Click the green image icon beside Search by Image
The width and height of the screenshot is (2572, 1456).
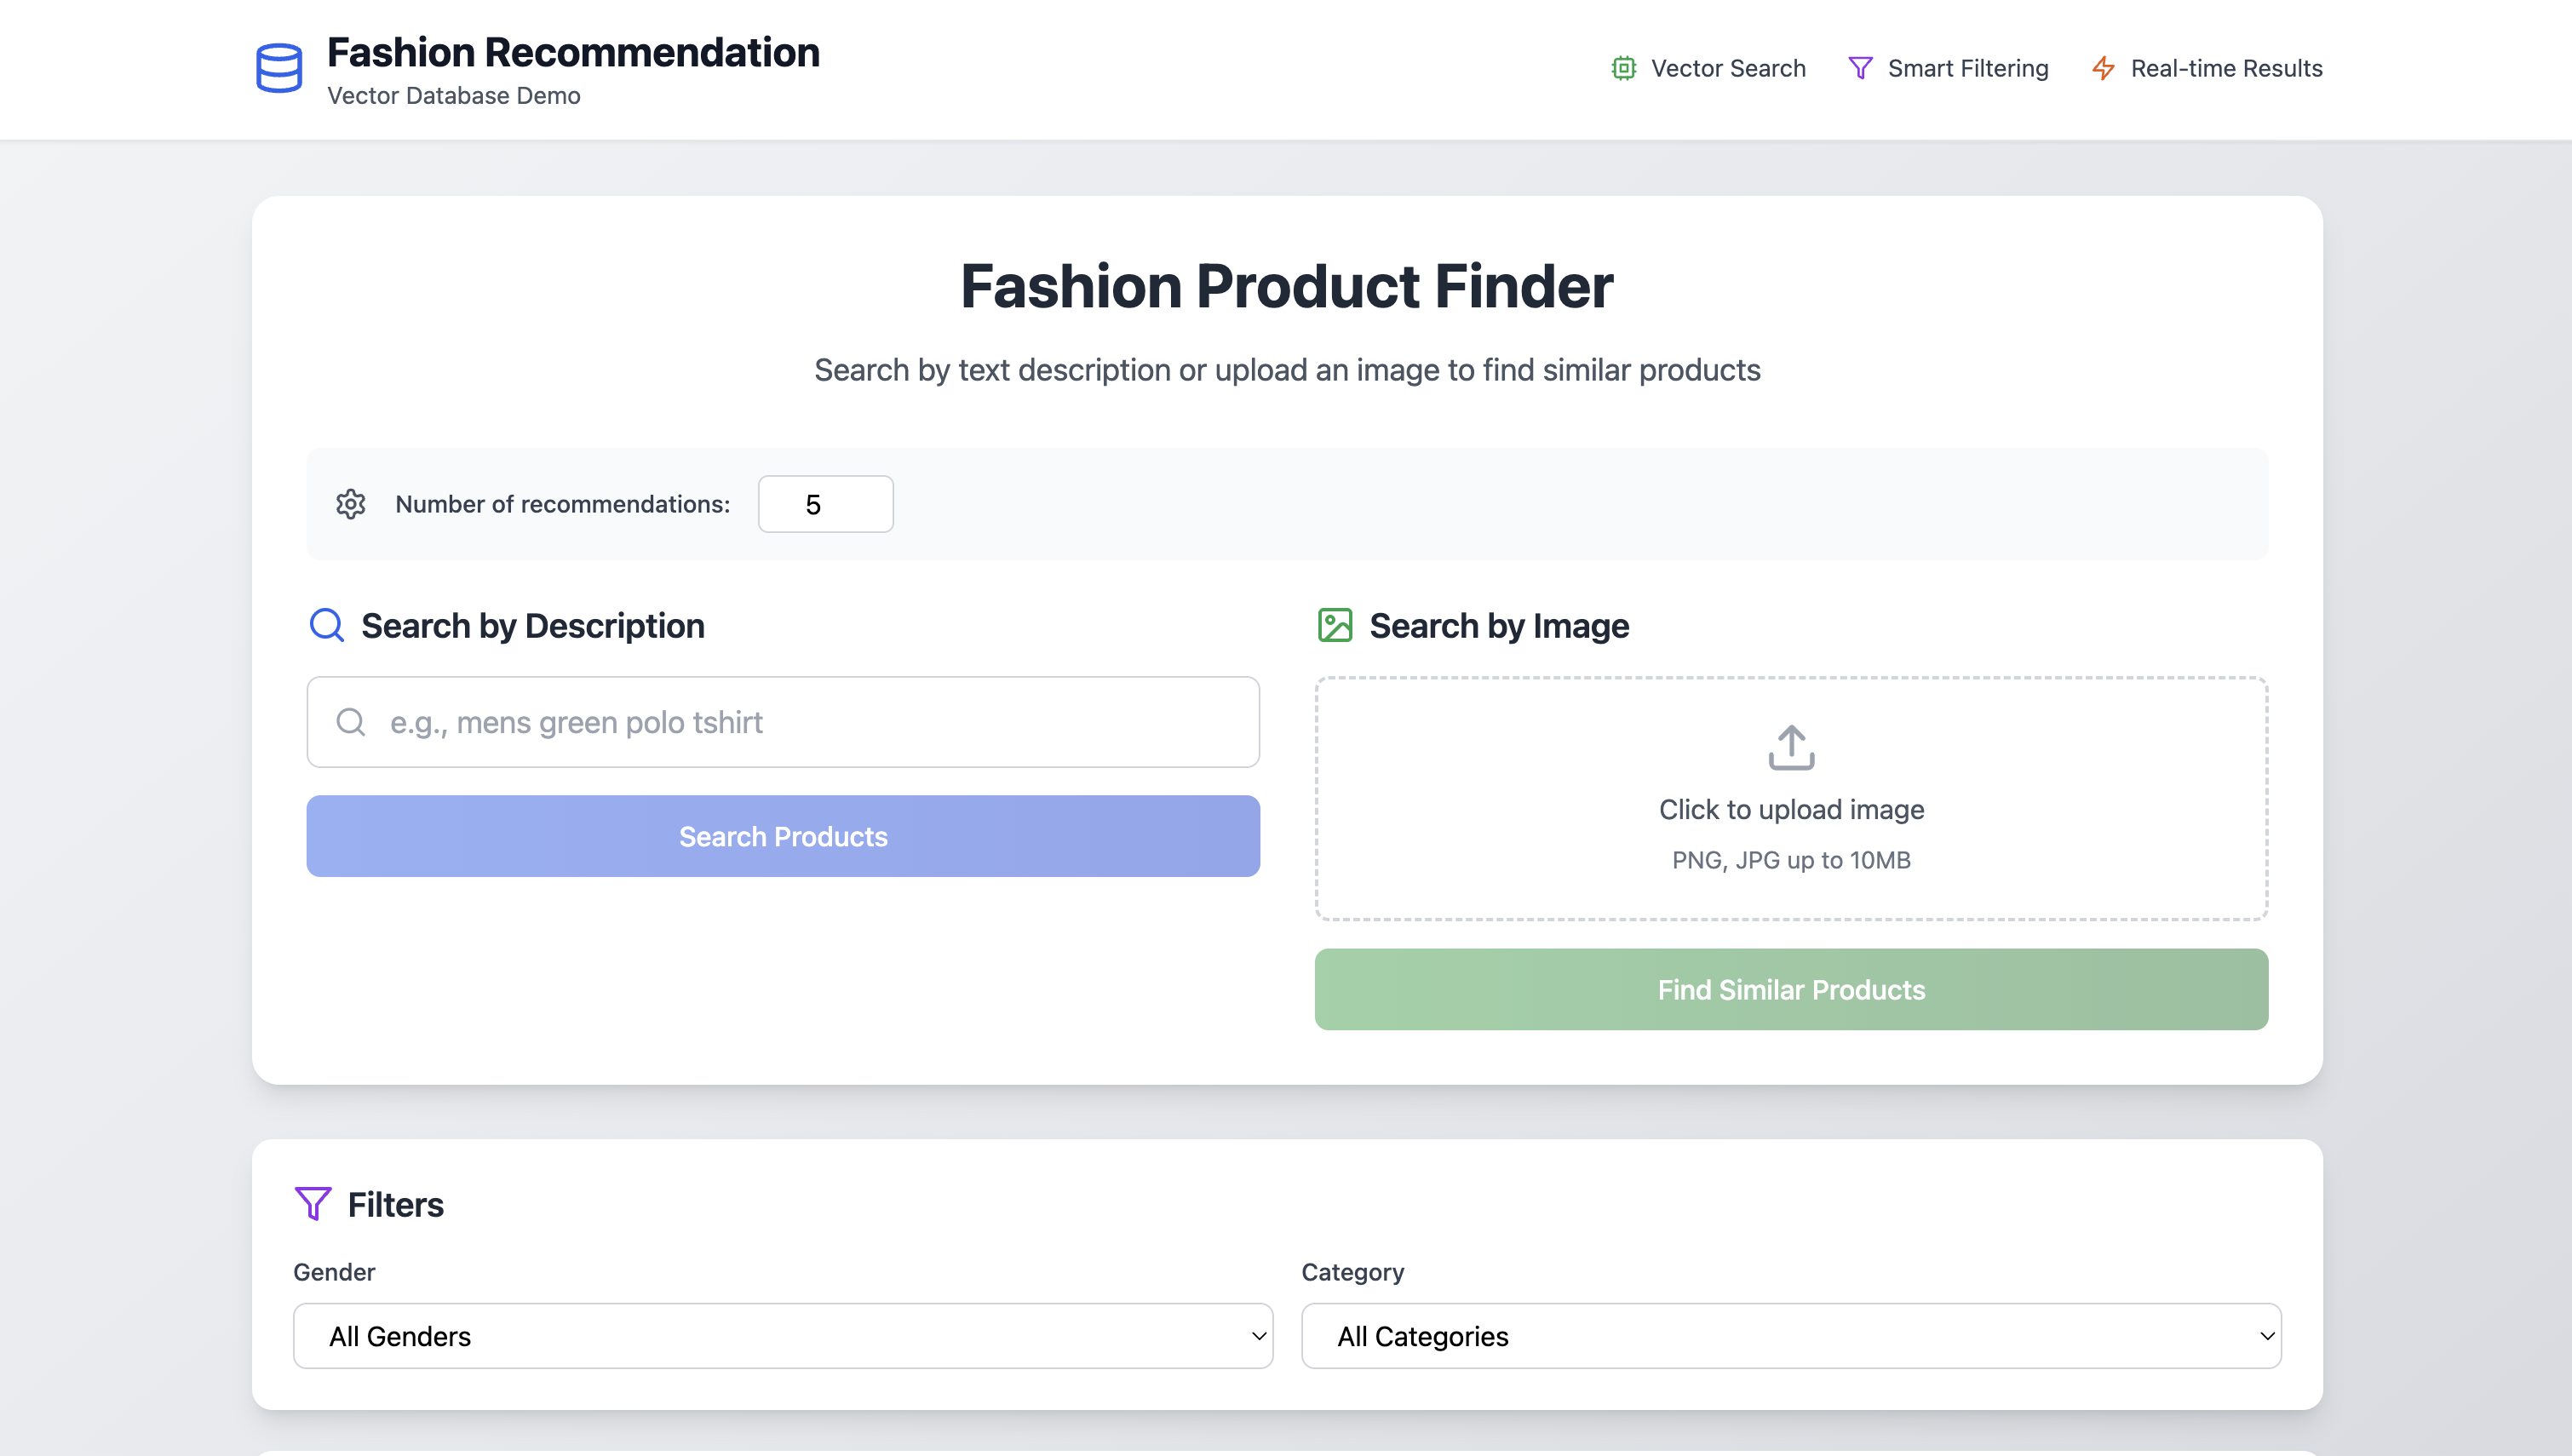(x=1335, y=625)
